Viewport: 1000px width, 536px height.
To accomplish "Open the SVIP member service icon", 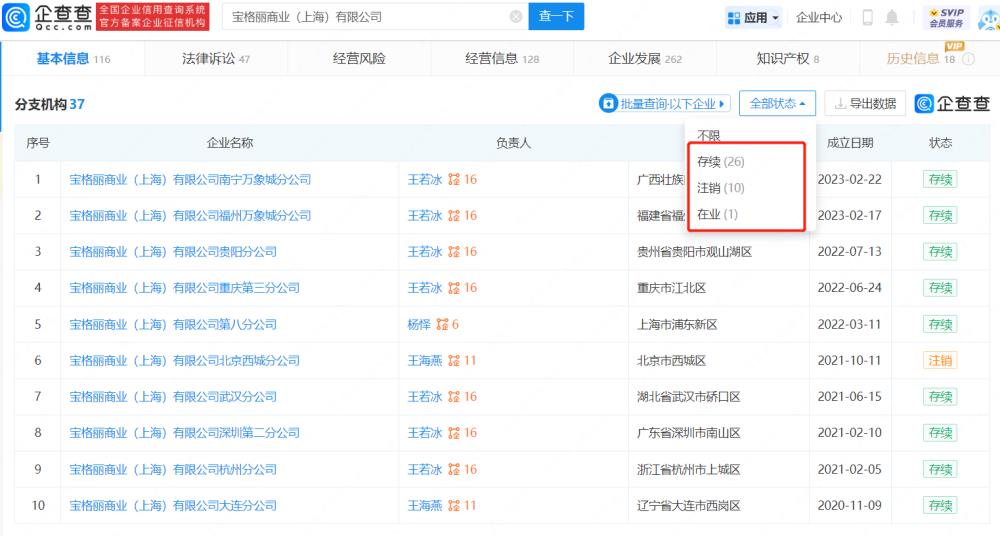I will 946,18.
